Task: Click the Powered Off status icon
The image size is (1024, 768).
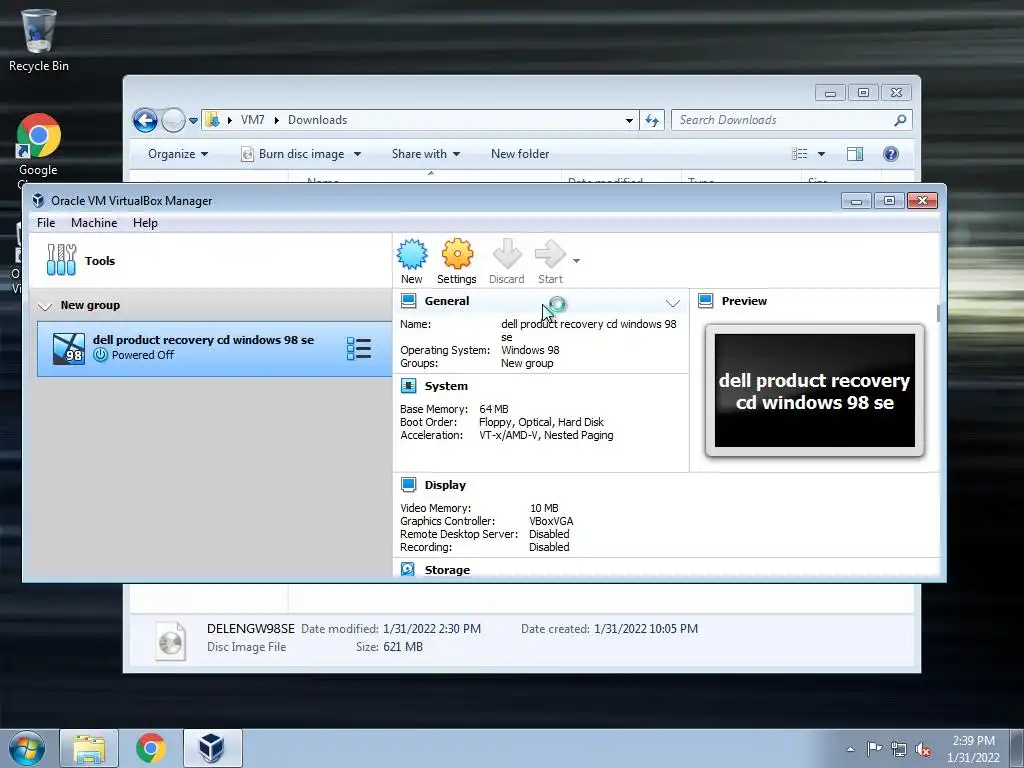Action: pos(100,355)
